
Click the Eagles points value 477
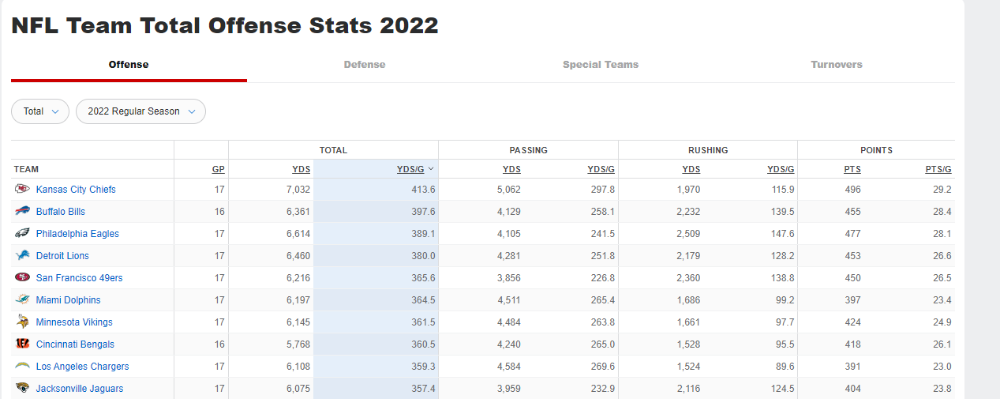tap(853, 233)
